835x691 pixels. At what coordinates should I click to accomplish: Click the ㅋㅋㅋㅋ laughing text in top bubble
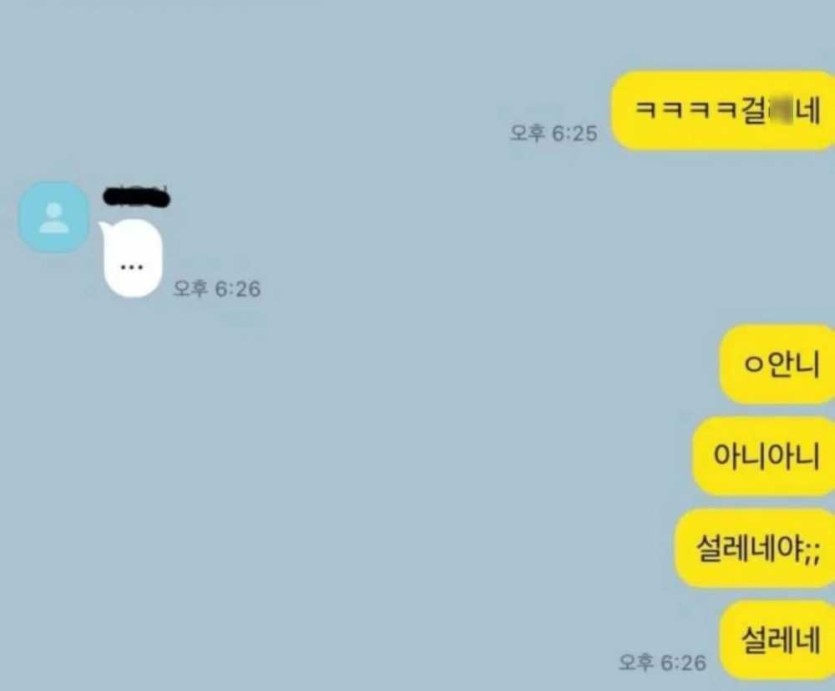point(687,110)
